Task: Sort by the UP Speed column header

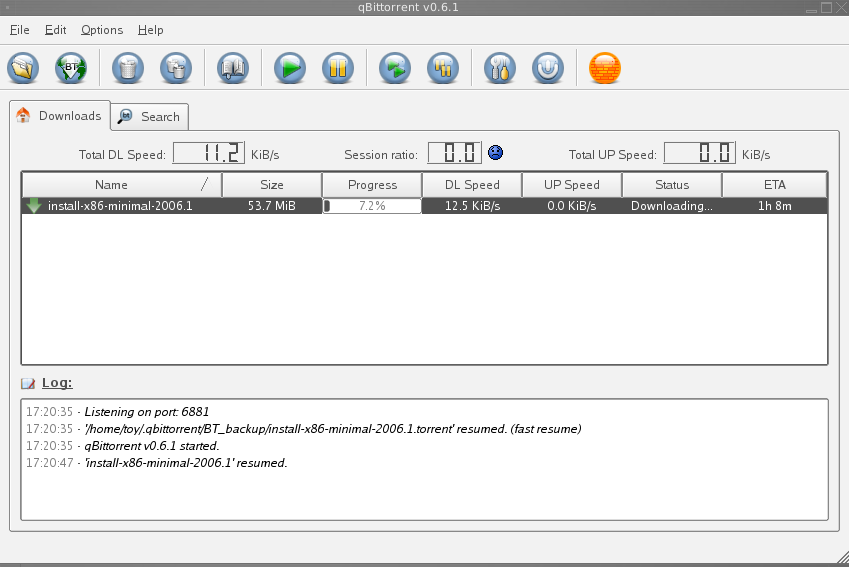Action: (572, 185)
